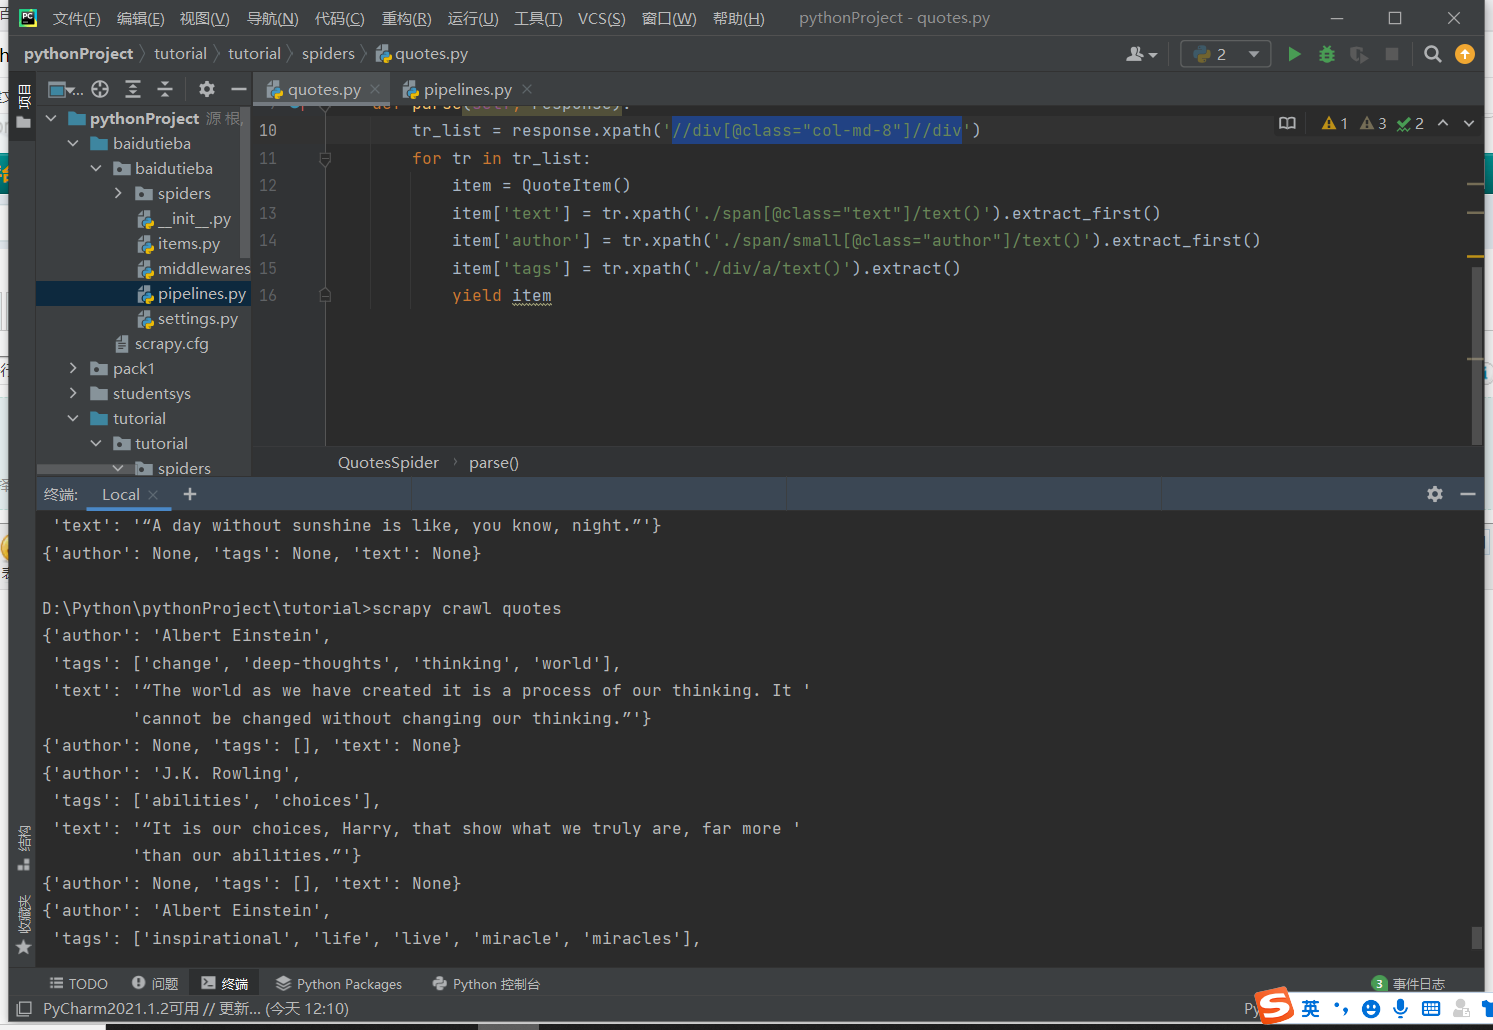This screenshot has height=1030, width=1493.
Task: Click pythonProject breadcrumb in navigation bar
Action: pos(78,54)
